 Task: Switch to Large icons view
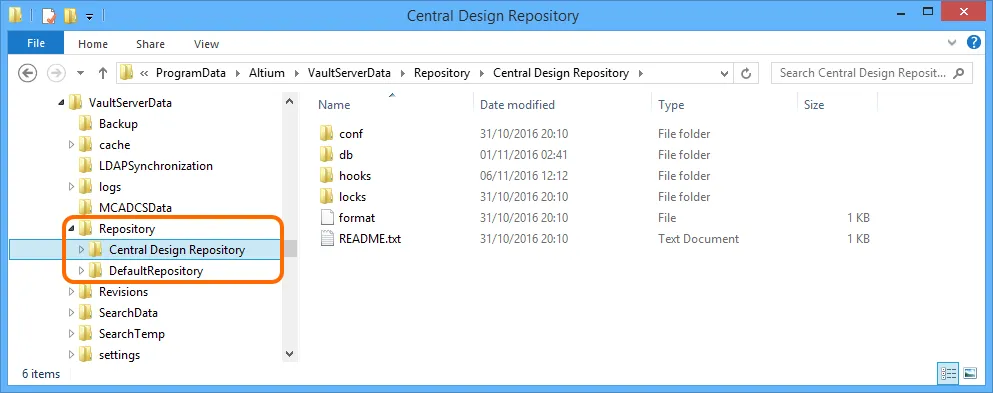(970, 373)
